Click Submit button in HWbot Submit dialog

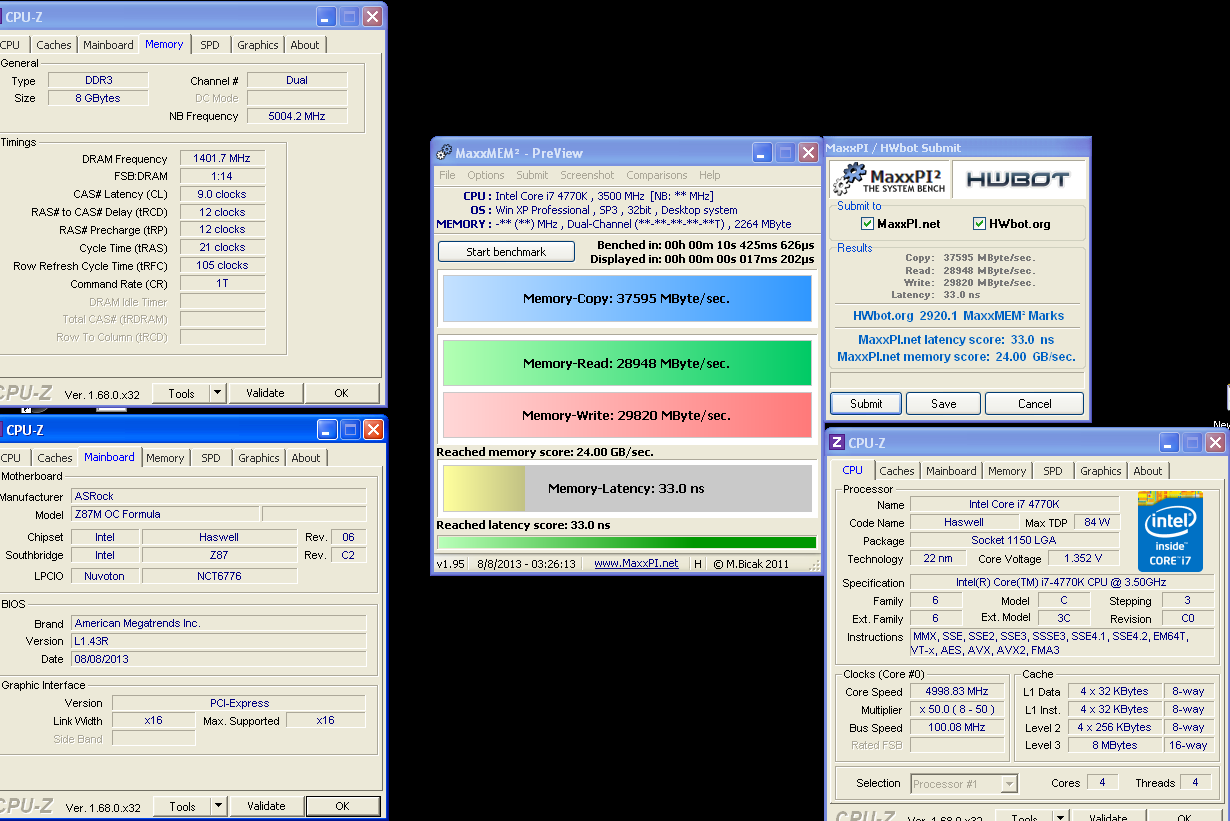click(866, 404)
